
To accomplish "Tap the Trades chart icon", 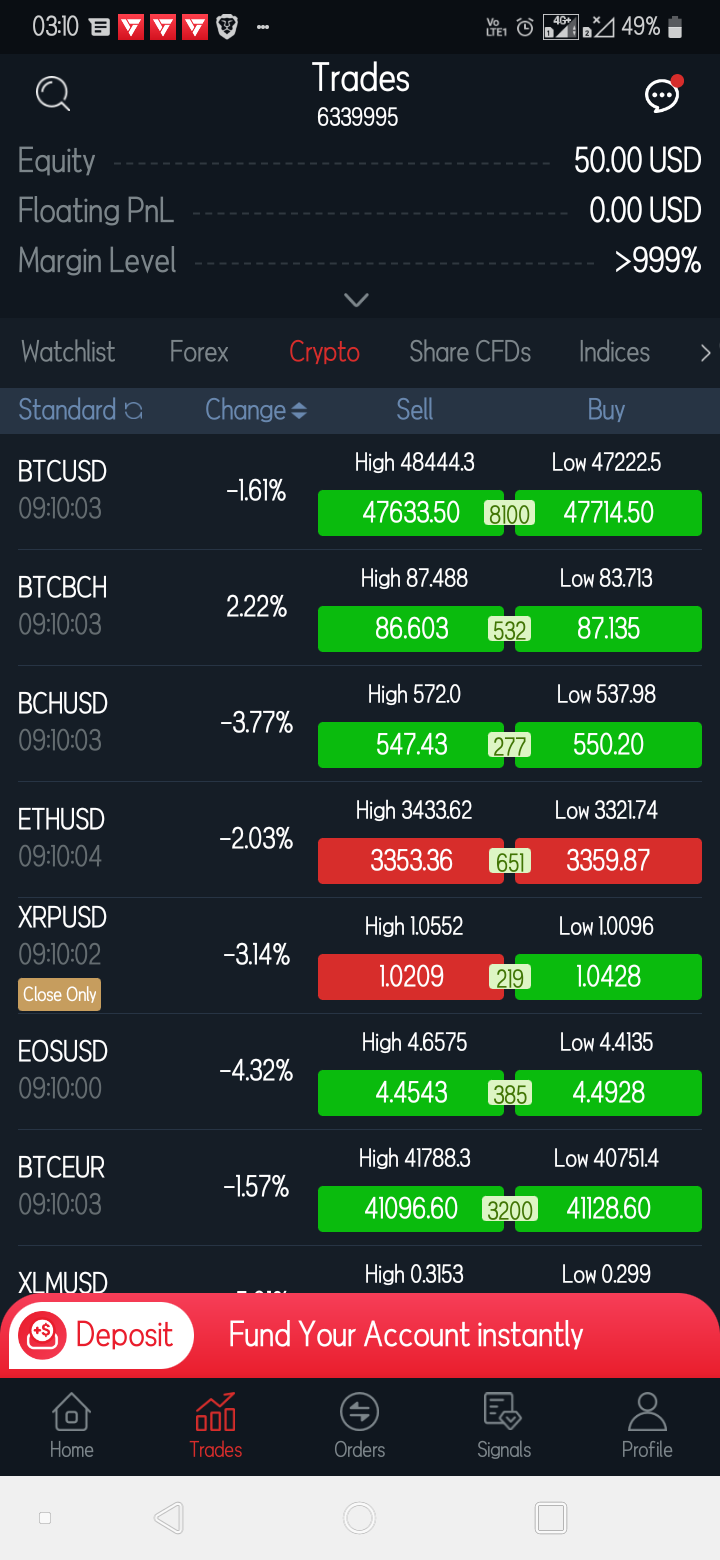I will pyautogui.click(x=216, y=1412).
